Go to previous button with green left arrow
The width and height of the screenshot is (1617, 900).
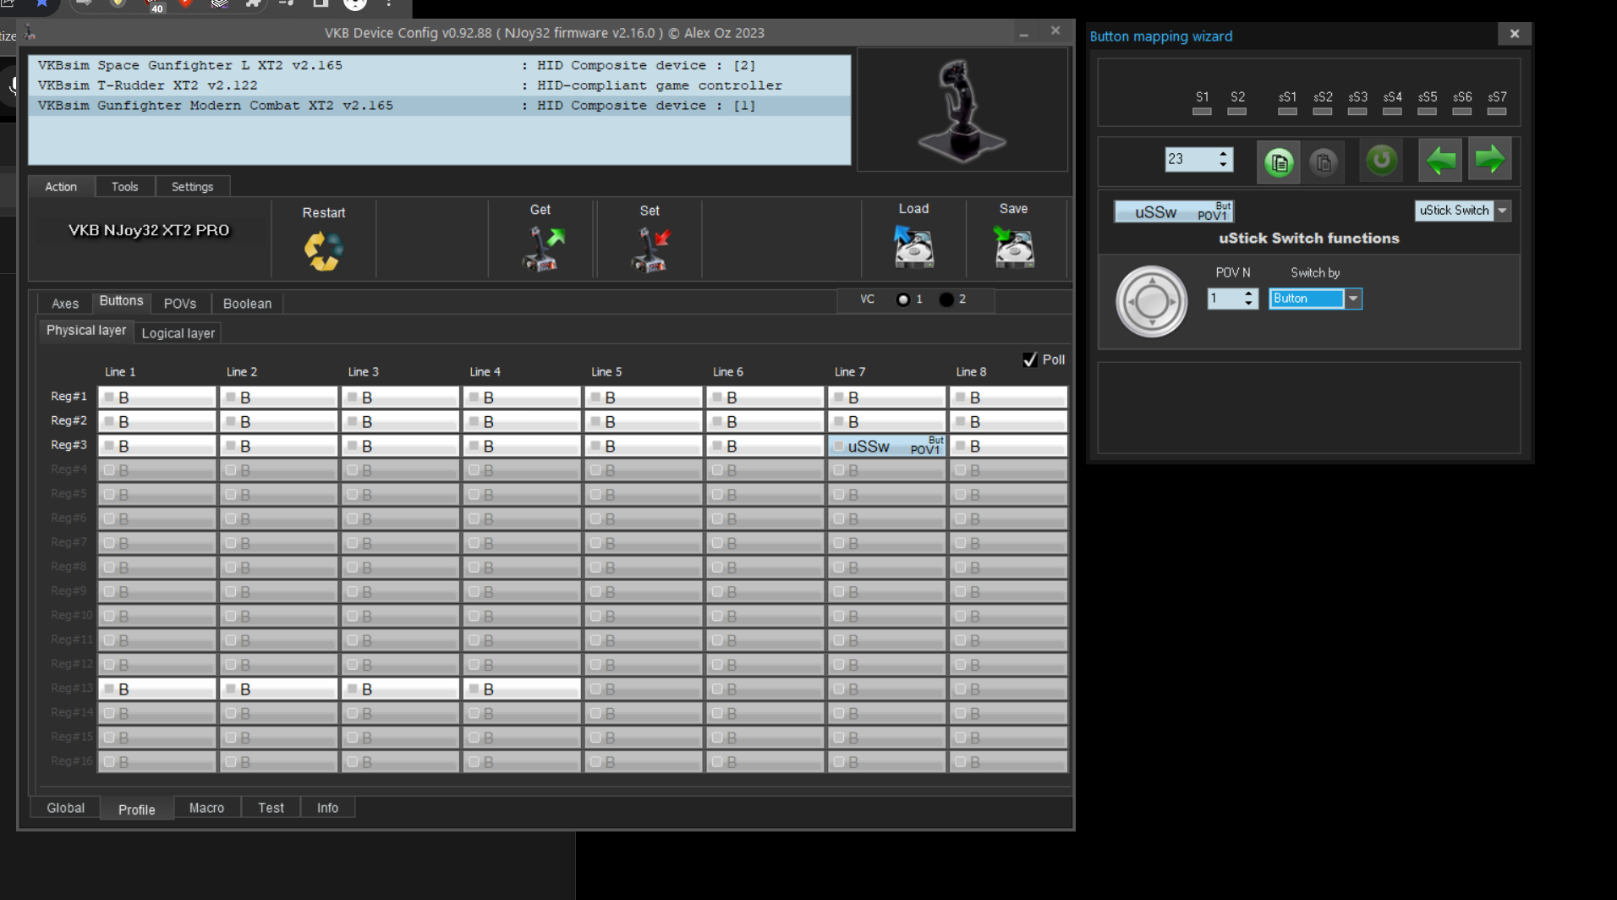1440,160
